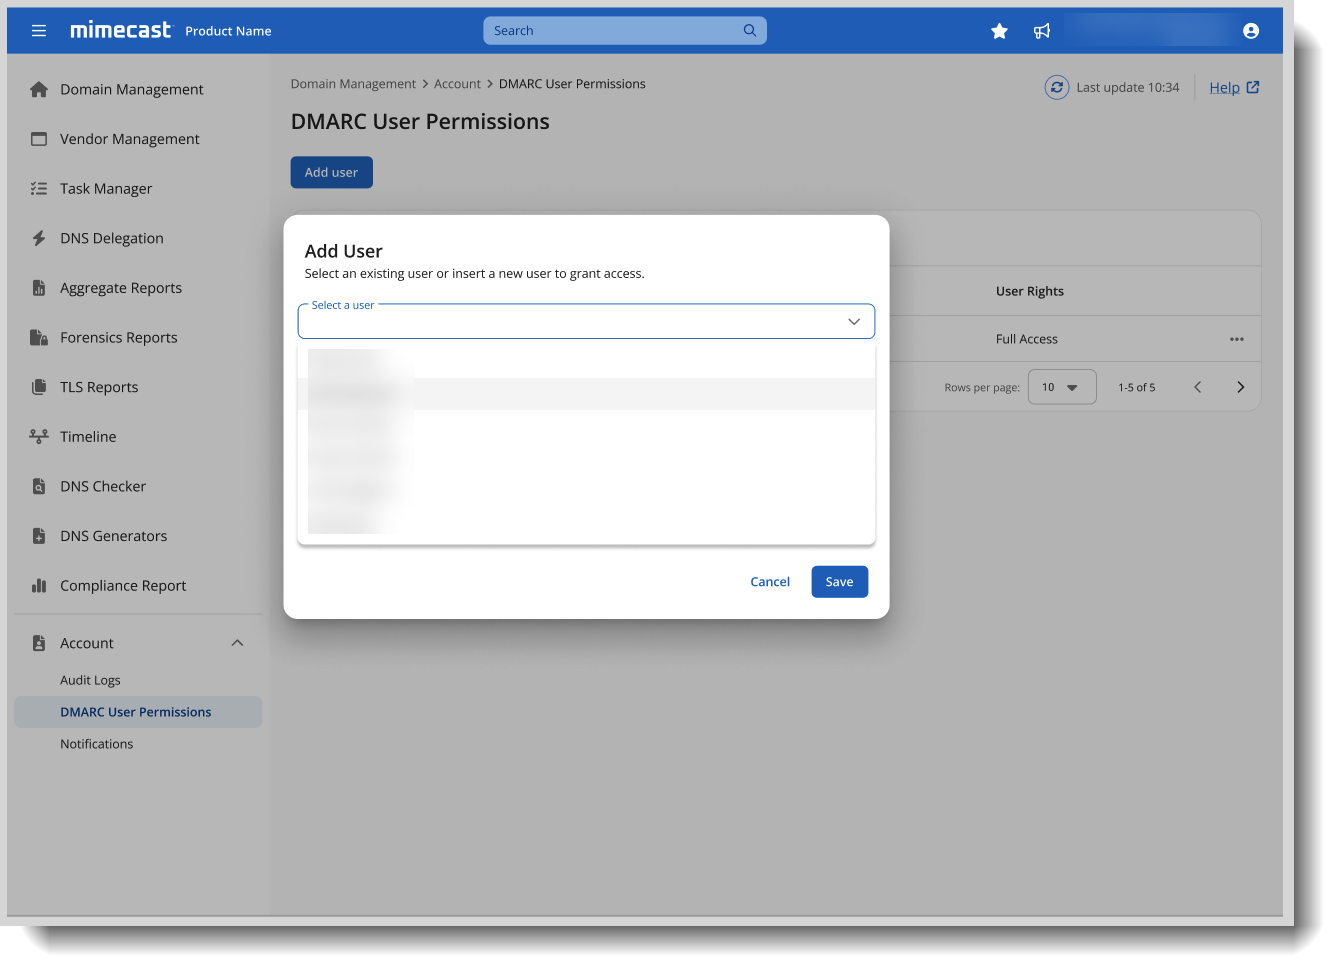The height and width of the screenshot is (976, 1344).
Task: Click the Task Manager checklist icon
Action: coord(39,188)
